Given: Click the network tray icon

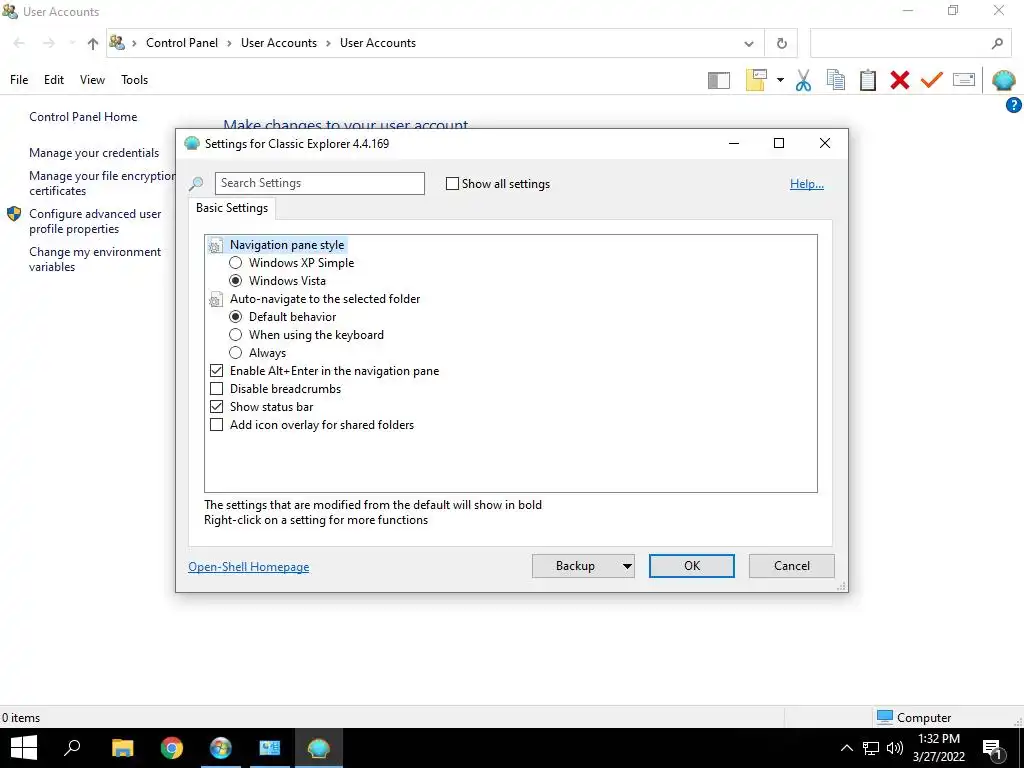Looking at the screenshot, I should (x=871, y=748).
